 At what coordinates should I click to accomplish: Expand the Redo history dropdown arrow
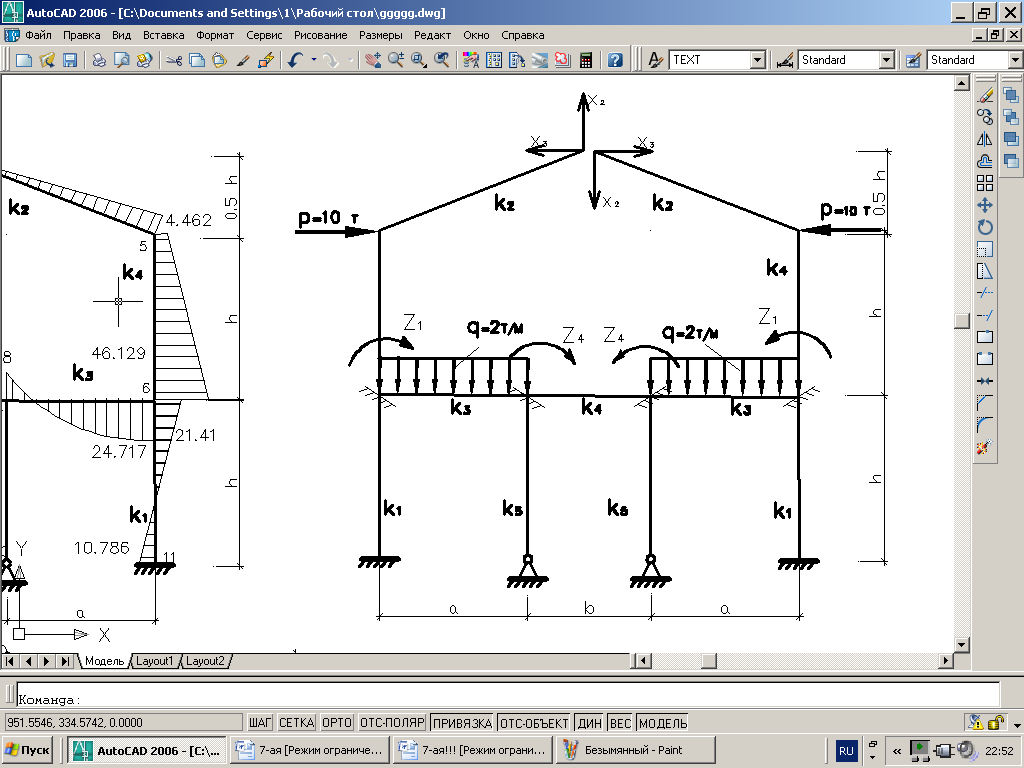(x=350, y=60)
